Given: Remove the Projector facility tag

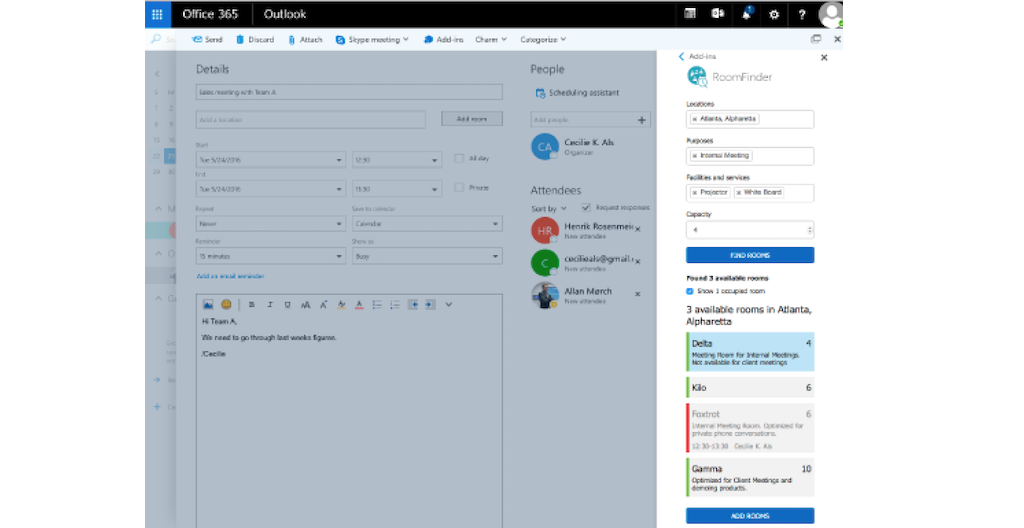Looking at the screenshot, I should pyautogui.click(x=694, y=193).
